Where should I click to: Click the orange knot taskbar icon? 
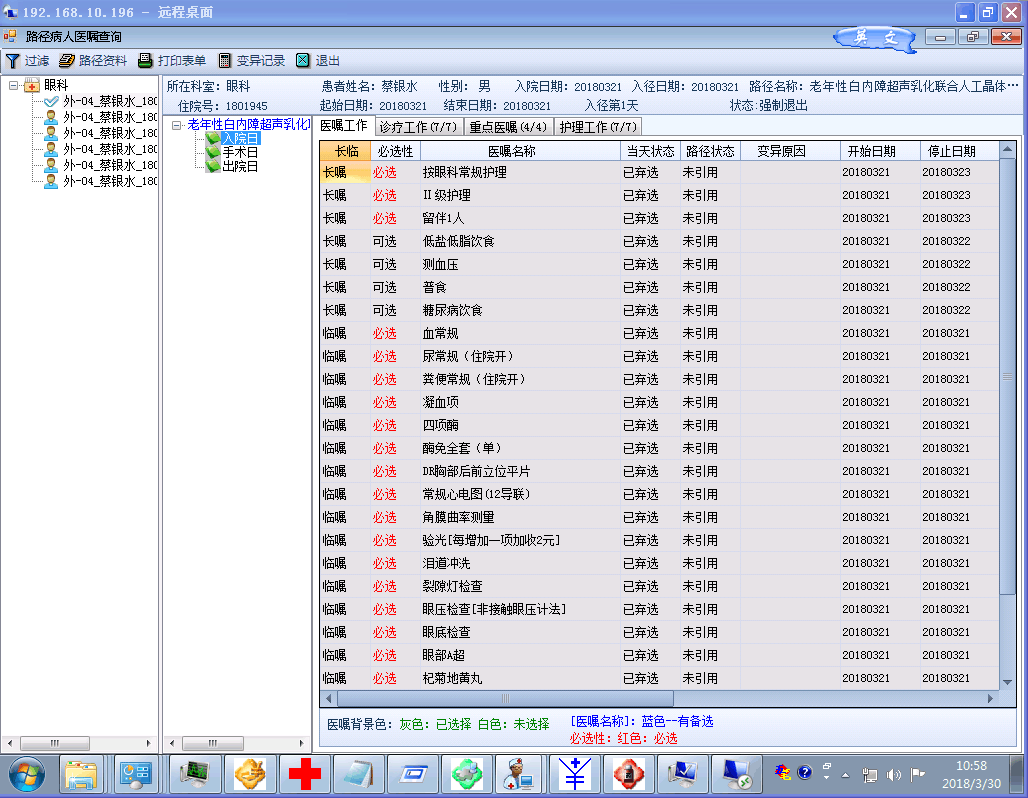point(250,775)
